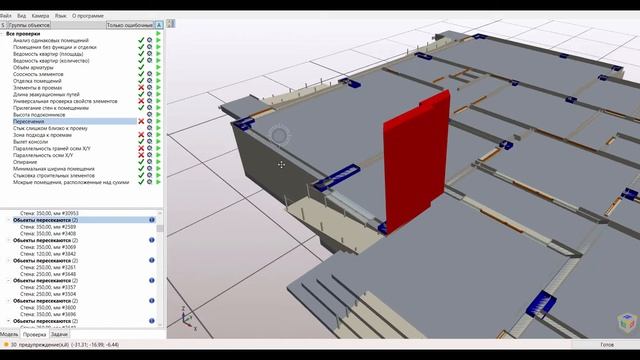This screenshot has height=360, width=640.
Task: Collapse the 'Все проверки' tree root
Action: click(2, 34)
